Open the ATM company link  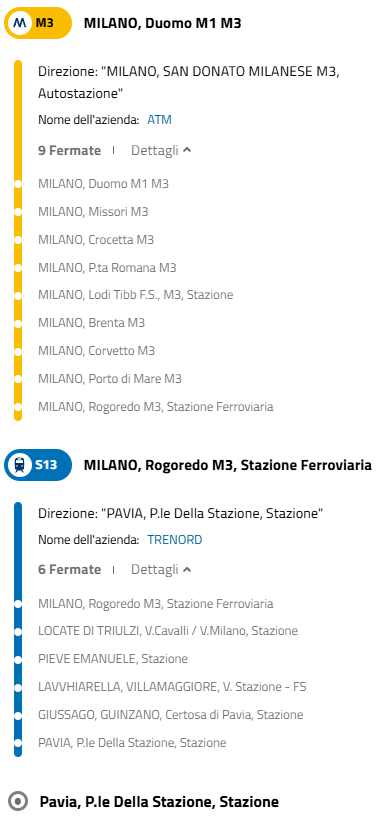click(160, 120)
